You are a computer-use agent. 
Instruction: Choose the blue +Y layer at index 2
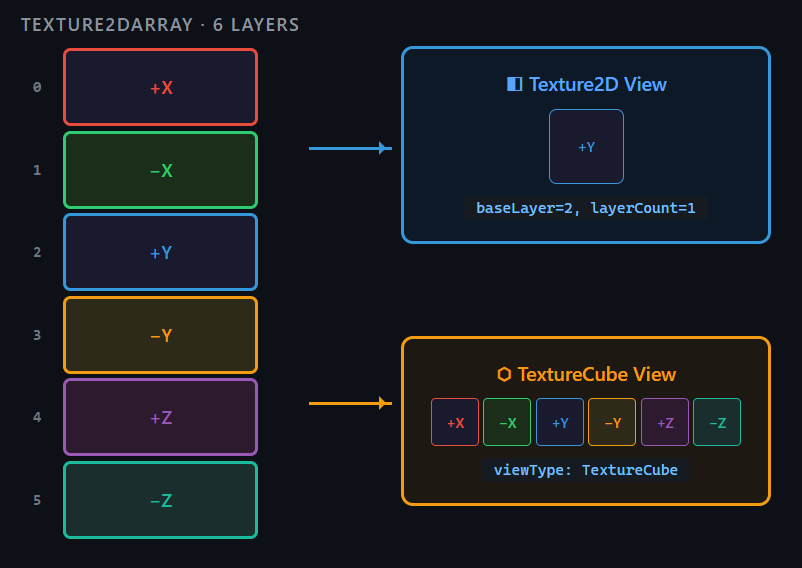(161, 252)
